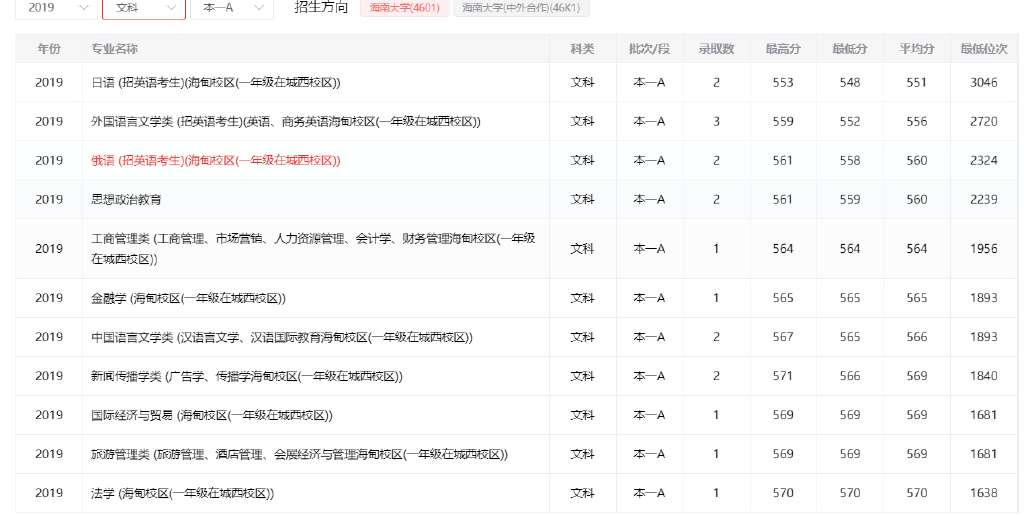This screenshot has width=1024, height=516.
Task: Click the 招生方向 label
Action: tap(321, 7)
